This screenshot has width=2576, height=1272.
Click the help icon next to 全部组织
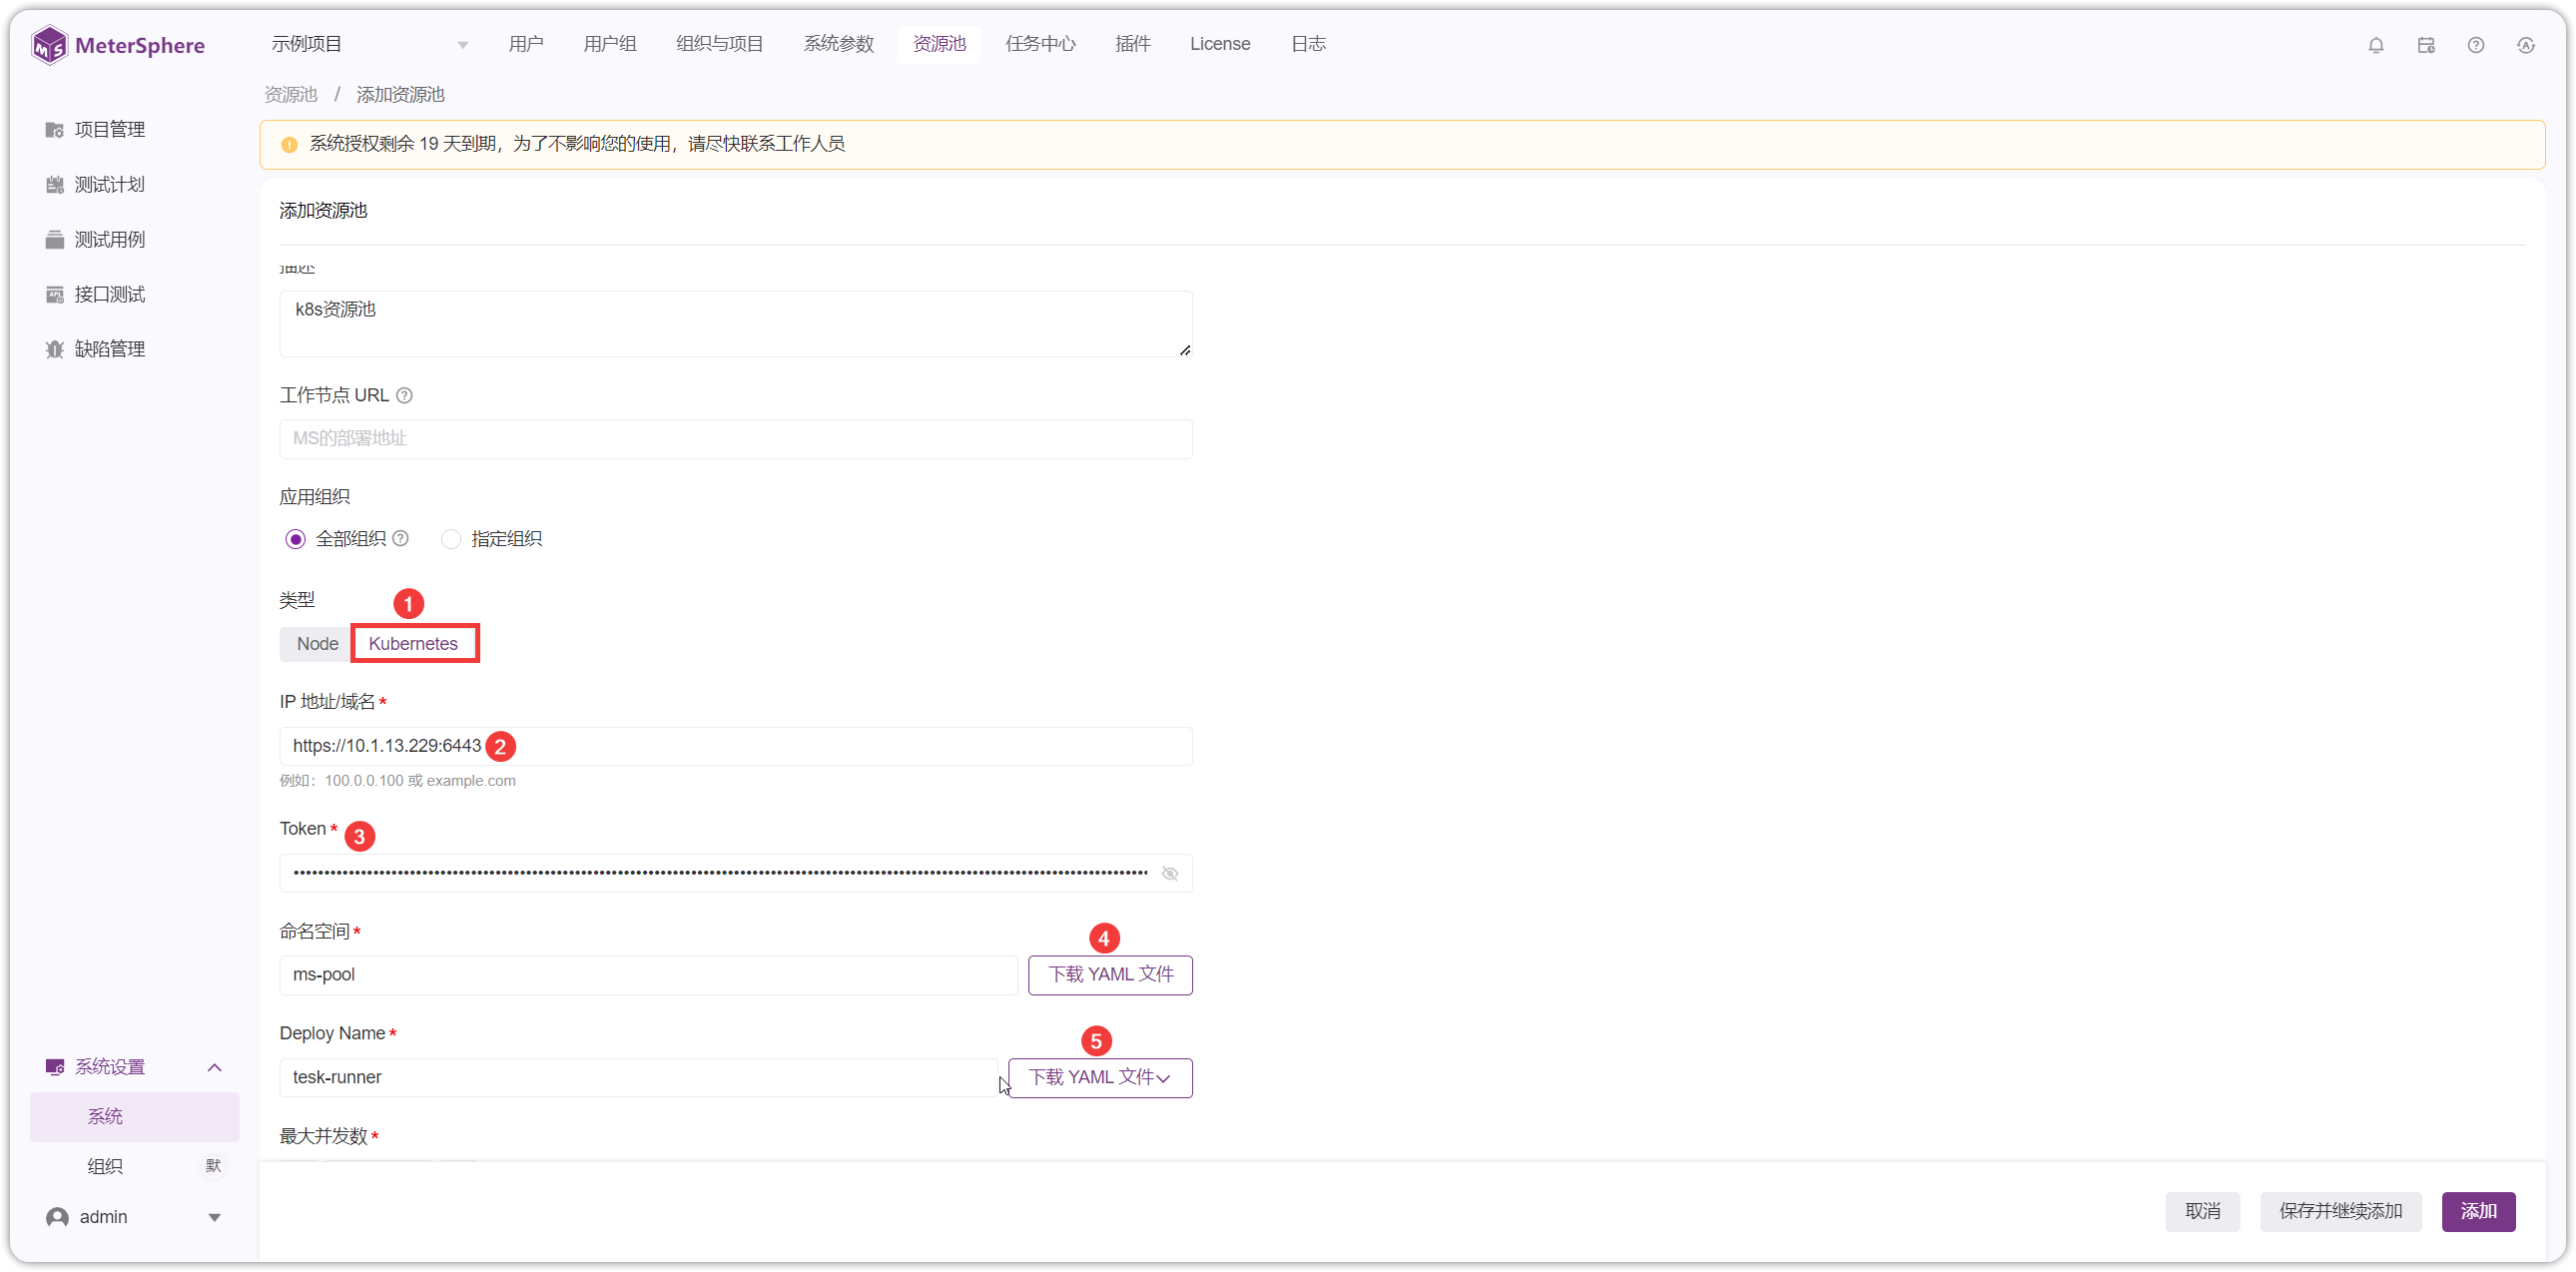pos(400,539)
